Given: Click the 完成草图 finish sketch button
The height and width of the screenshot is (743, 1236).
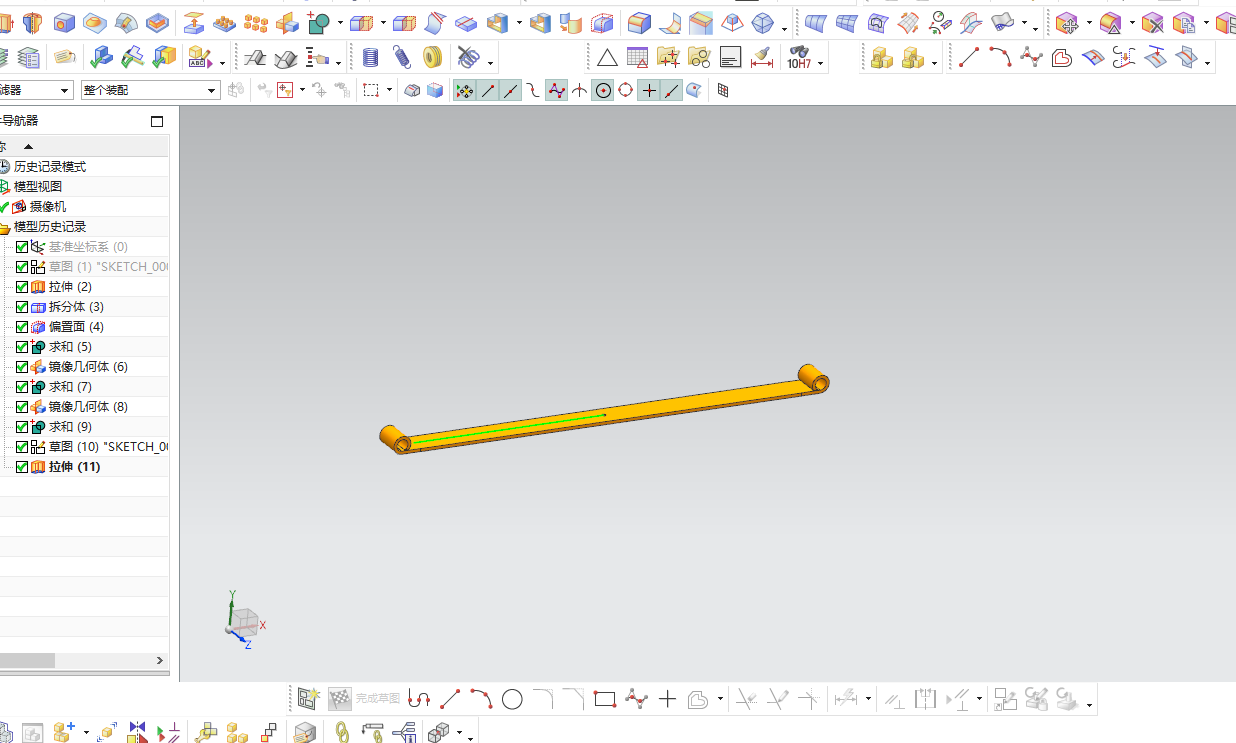Looking at the screenshot, I should pyautogui.click(x=366, y=699).
